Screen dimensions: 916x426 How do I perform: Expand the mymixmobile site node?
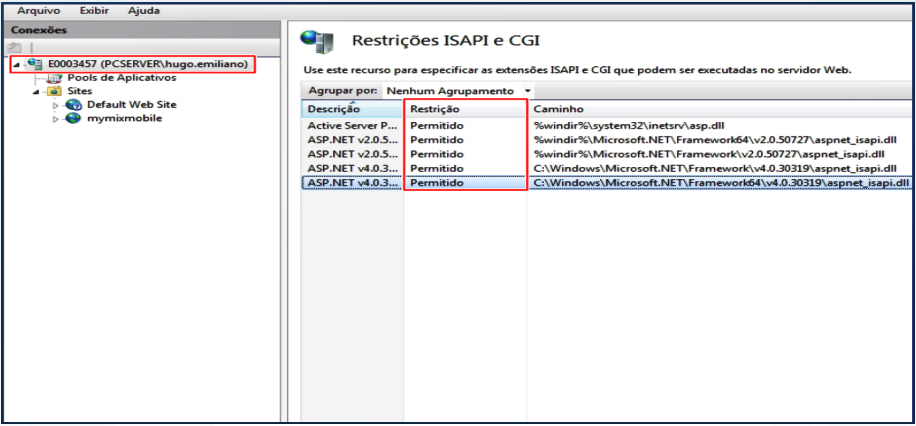tap(56, 119)
